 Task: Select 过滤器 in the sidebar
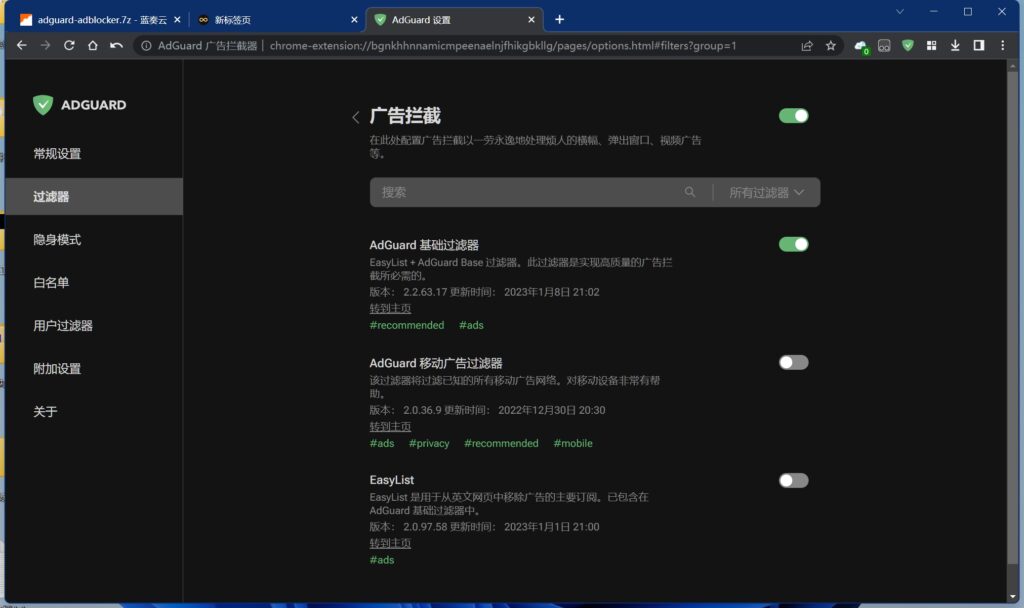[x=94, y=197]
